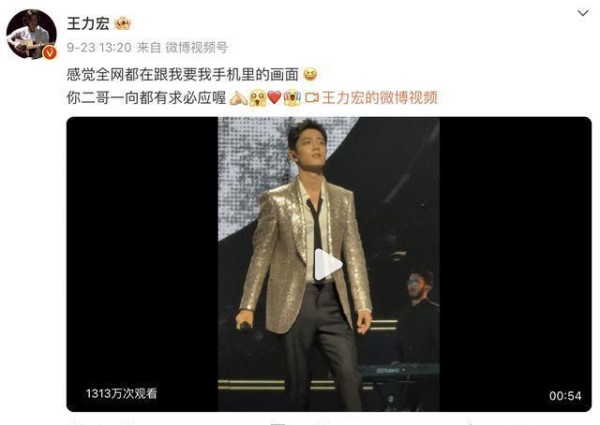600x425 pixels.
Task: Expand the post options chevron menu
Action: coord(583,13)
